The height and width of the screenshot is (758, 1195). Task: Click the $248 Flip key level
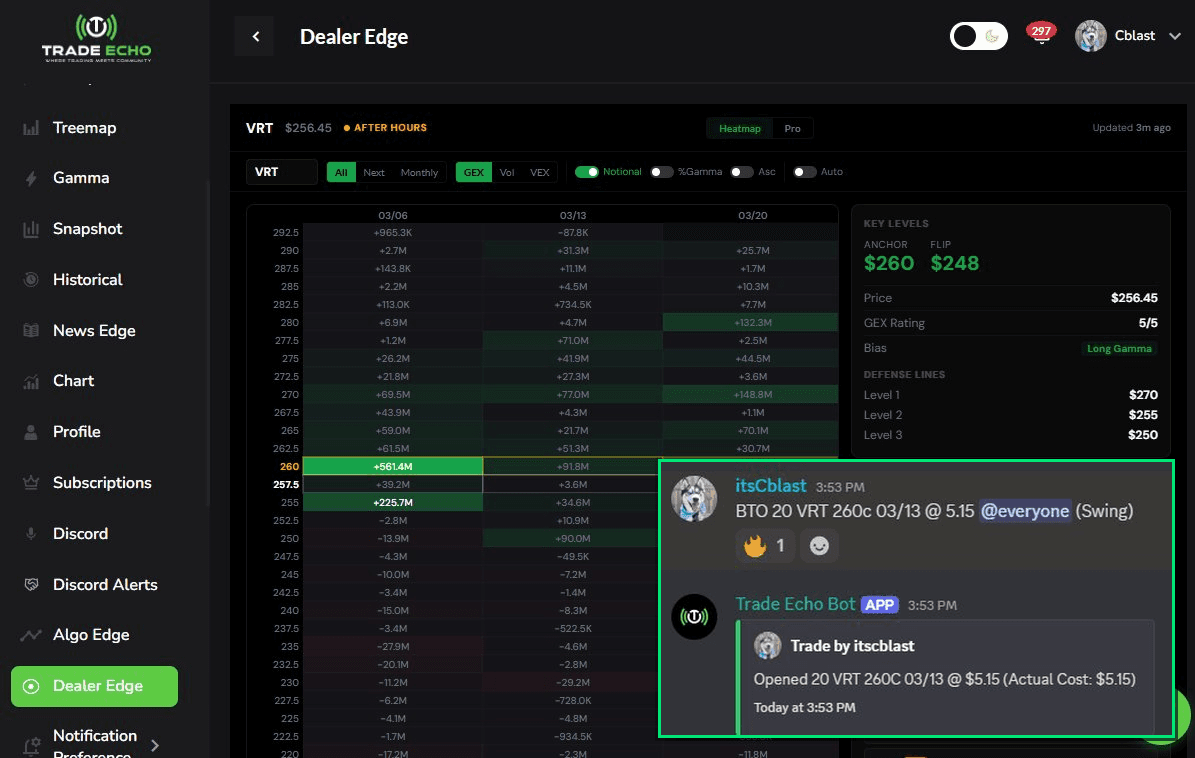(x=954, y=263)
